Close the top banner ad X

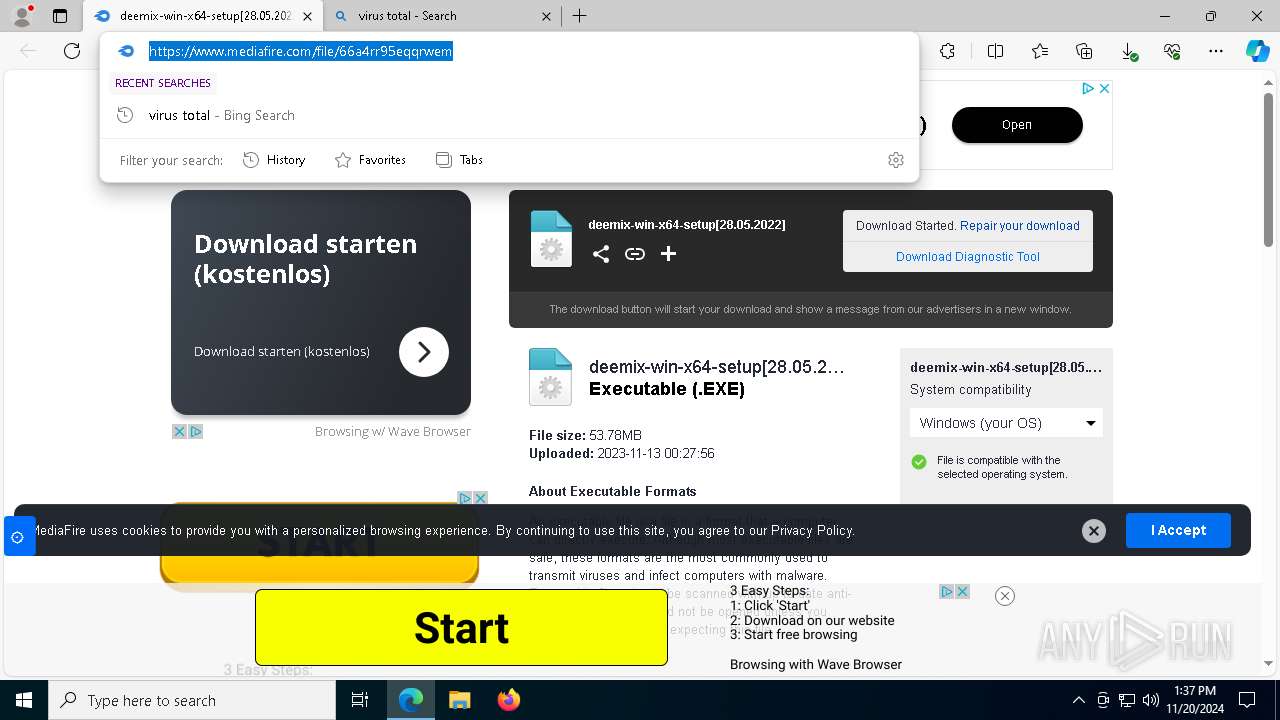click(x=1104, y=89)
